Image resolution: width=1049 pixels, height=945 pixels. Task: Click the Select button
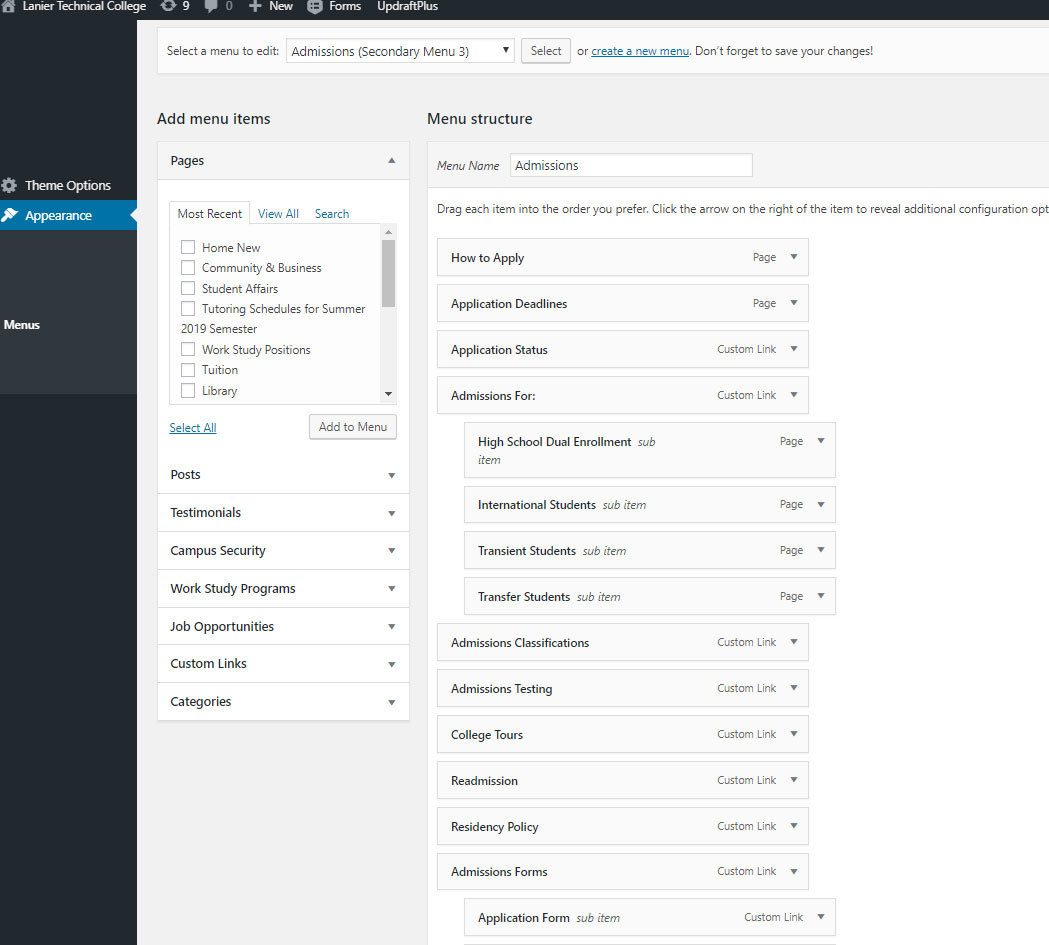(546, 51)
